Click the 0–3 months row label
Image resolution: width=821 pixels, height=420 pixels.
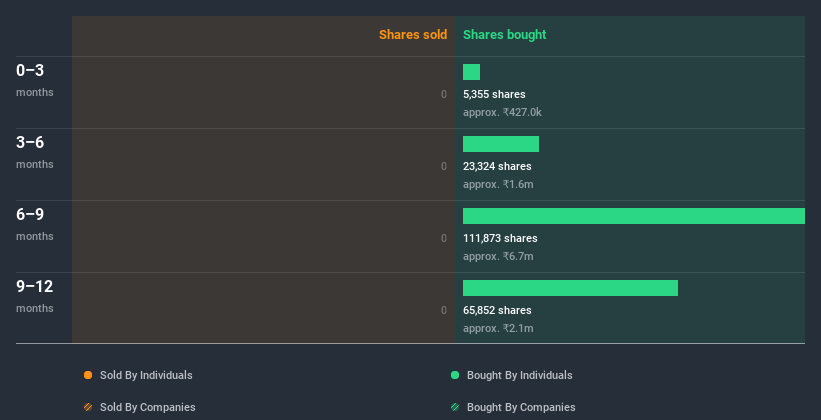pos(35,80)
